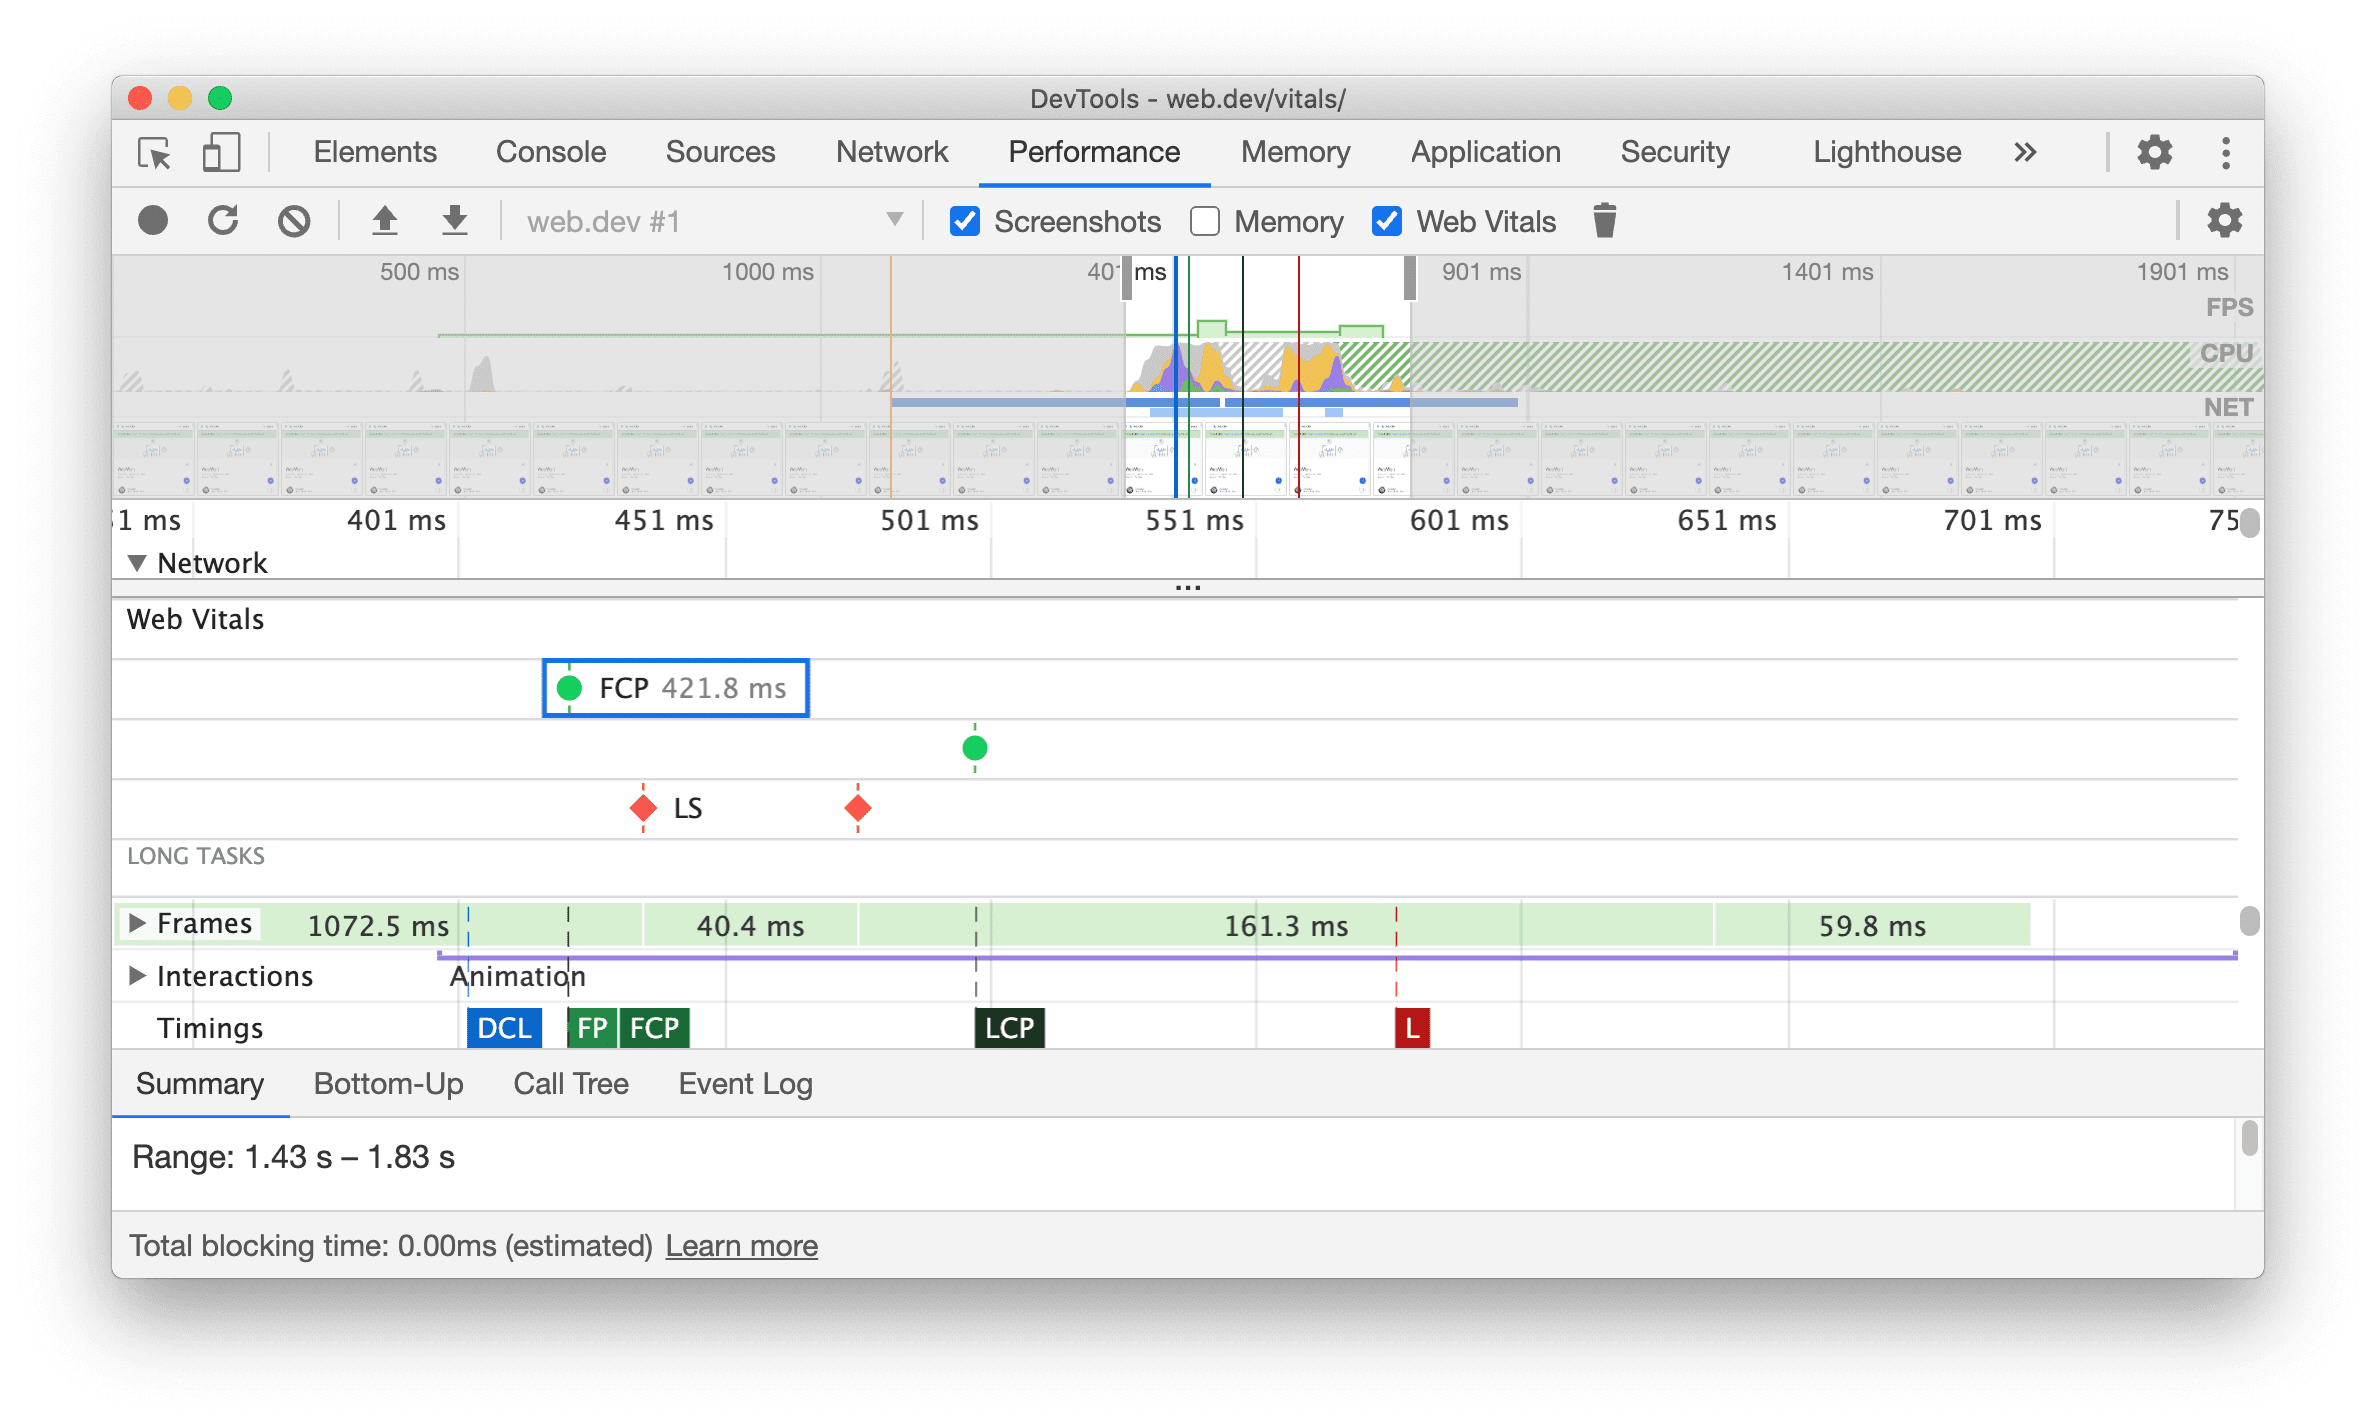Select the Performance tab
Image resolution: width=2376 pixels, height=1426 pixels.
(1095, 153)
